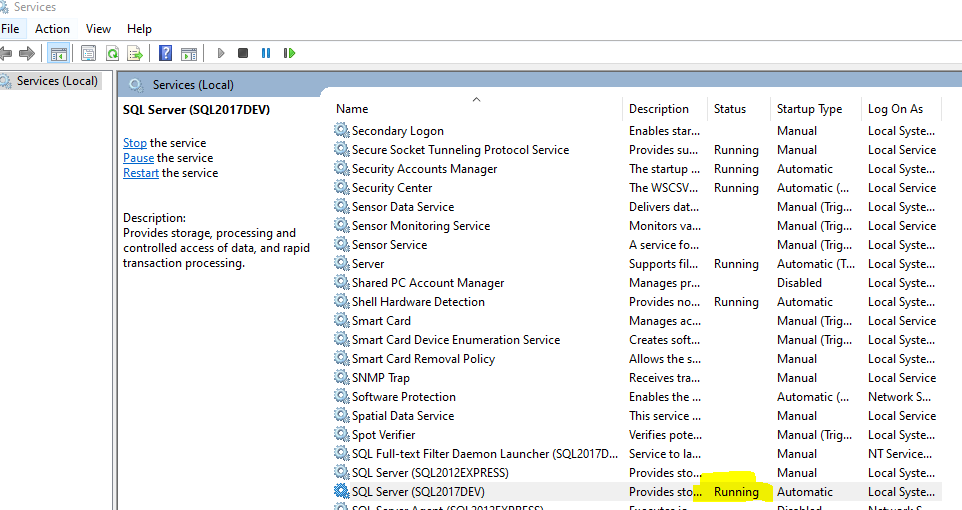Image resolution: width=962 pixels, height=510 pixels.
Task: Click the Refresh toolbar icon
Action: [x=112, y=53]
